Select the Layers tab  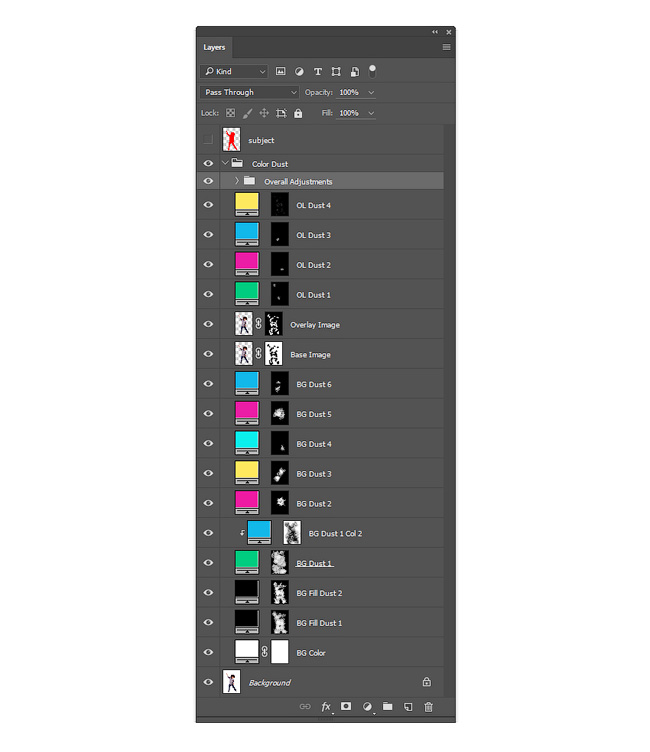pyautogui.click(x=214, y=47)
